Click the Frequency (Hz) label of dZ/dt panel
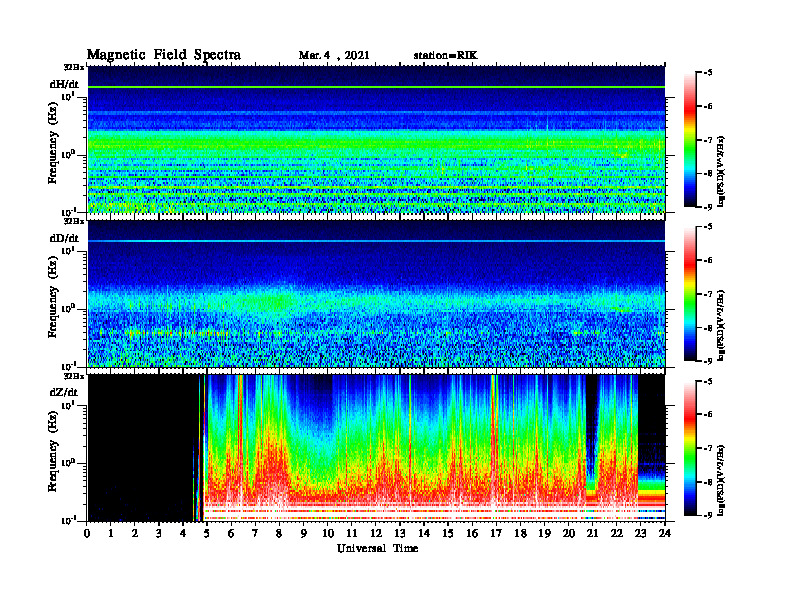The height and width of the screenshot is (612, 792). pos(53,451)
